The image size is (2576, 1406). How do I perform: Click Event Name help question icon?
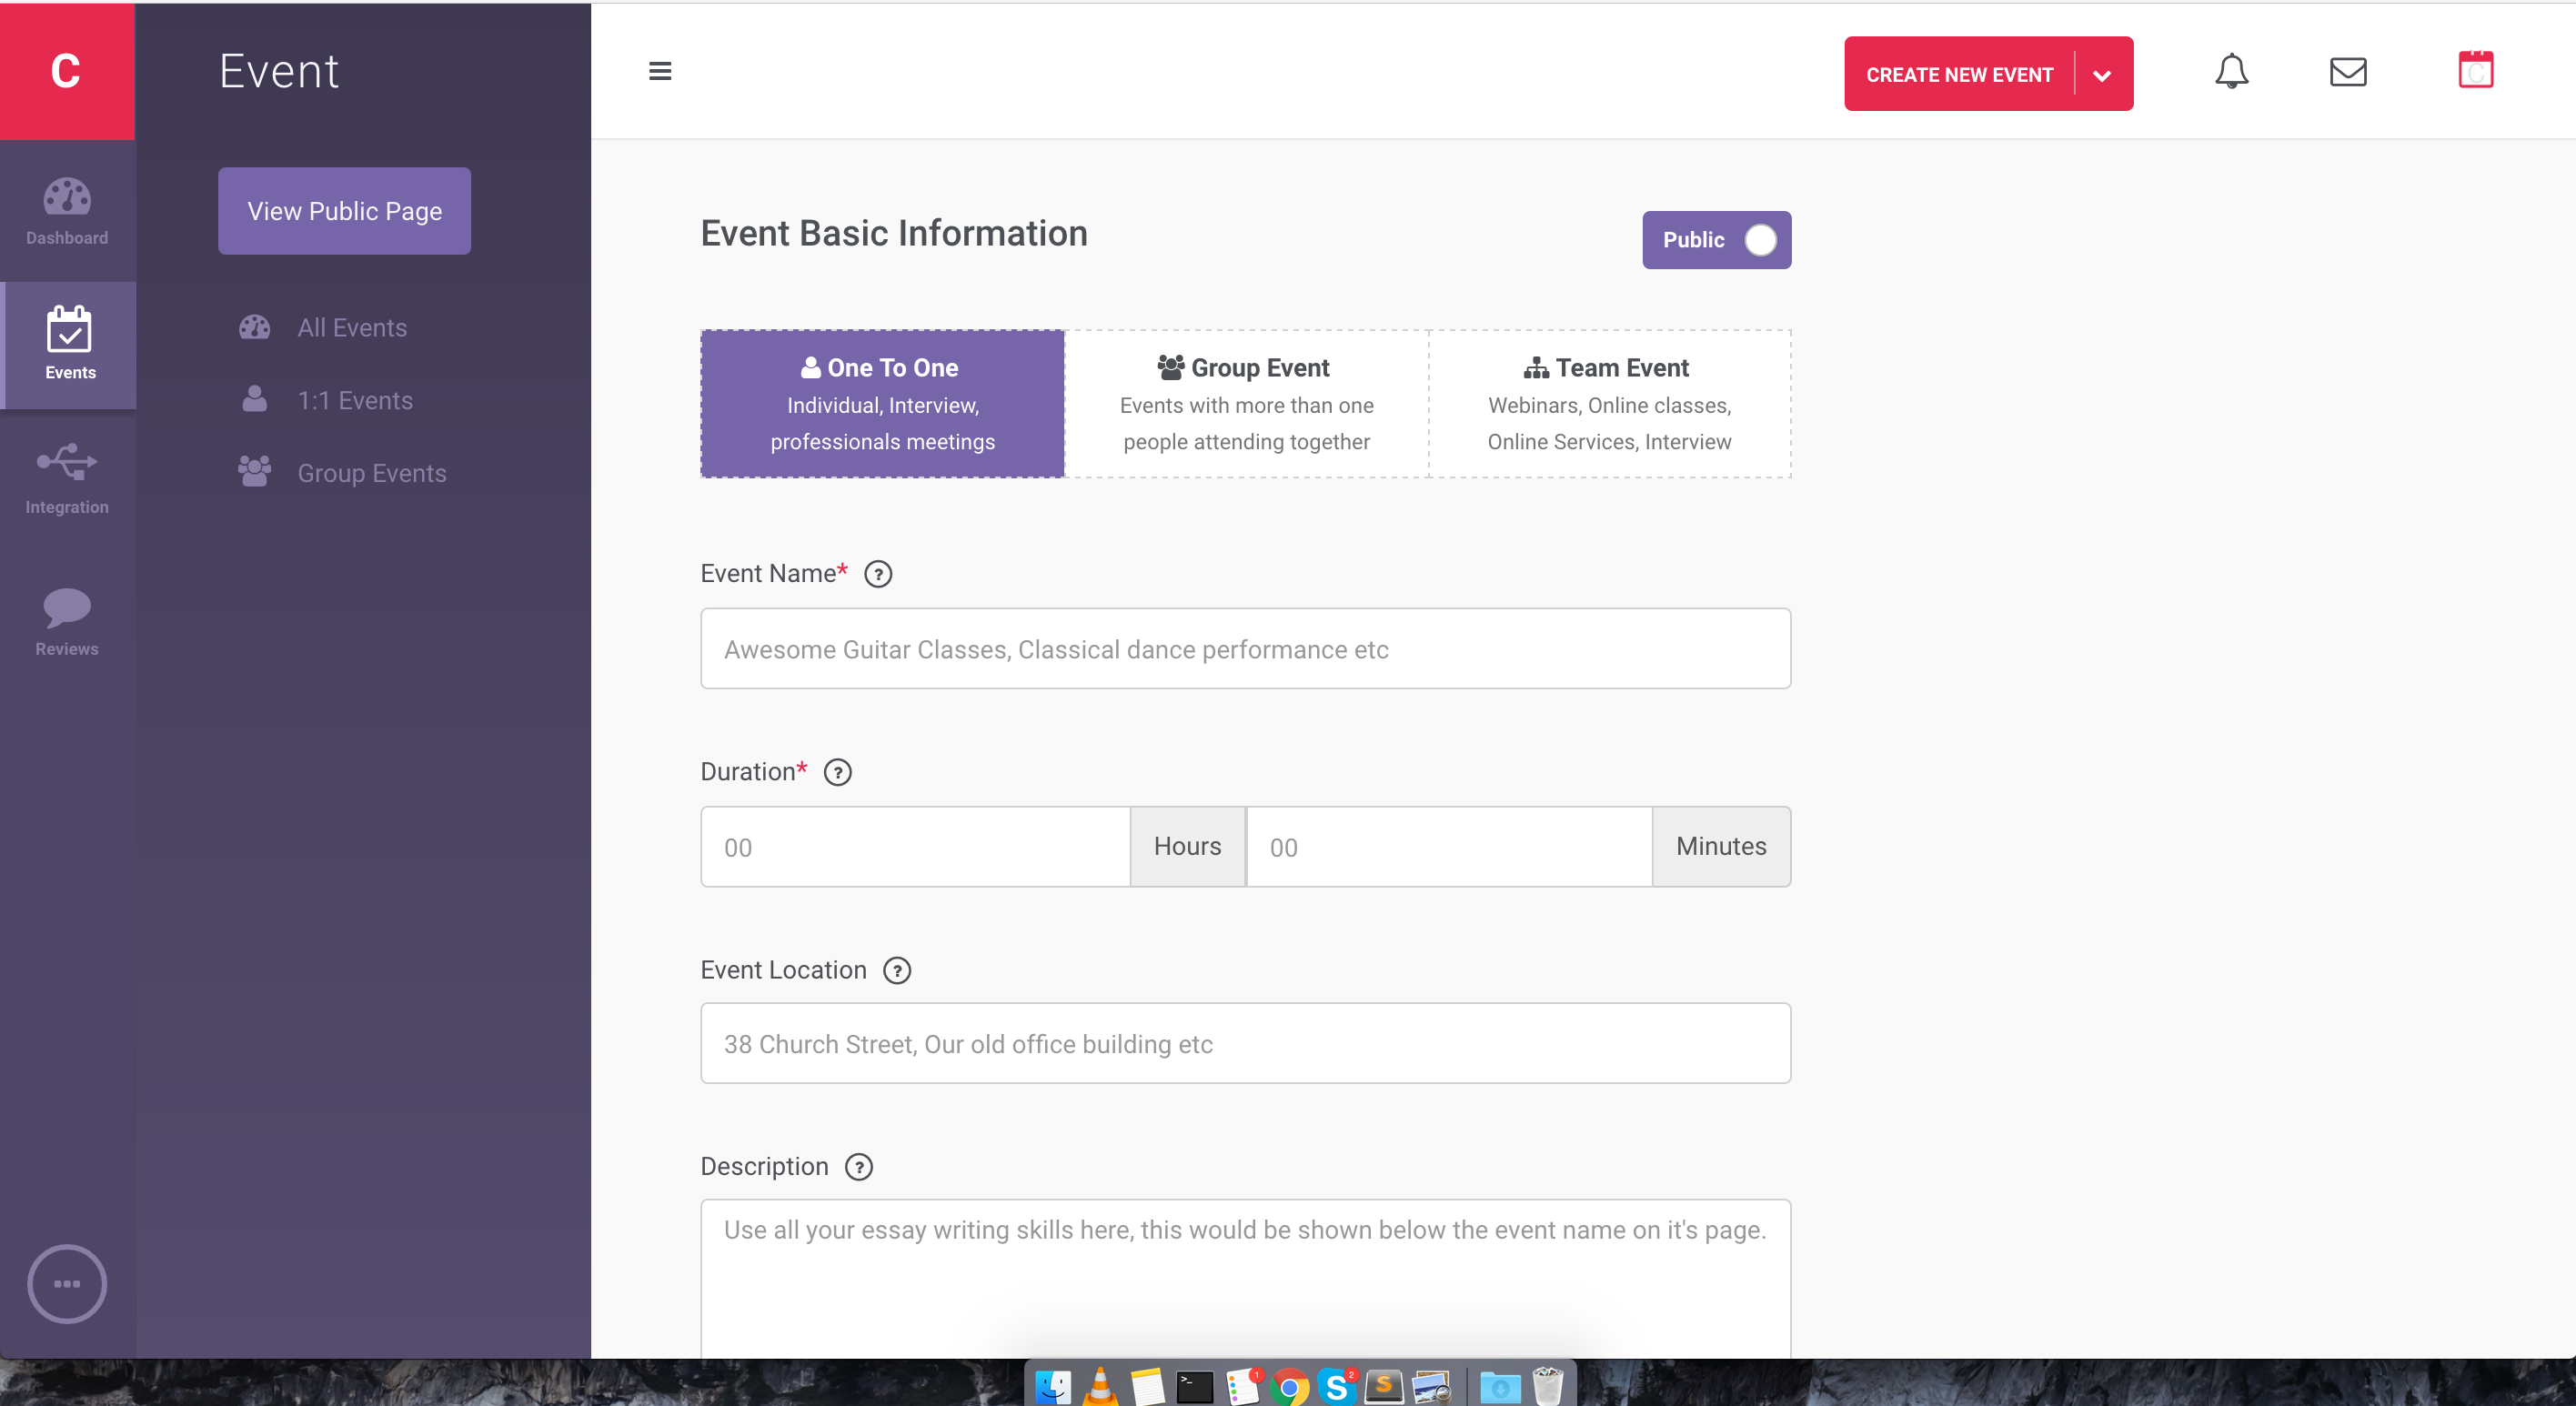tap(878, 574)
